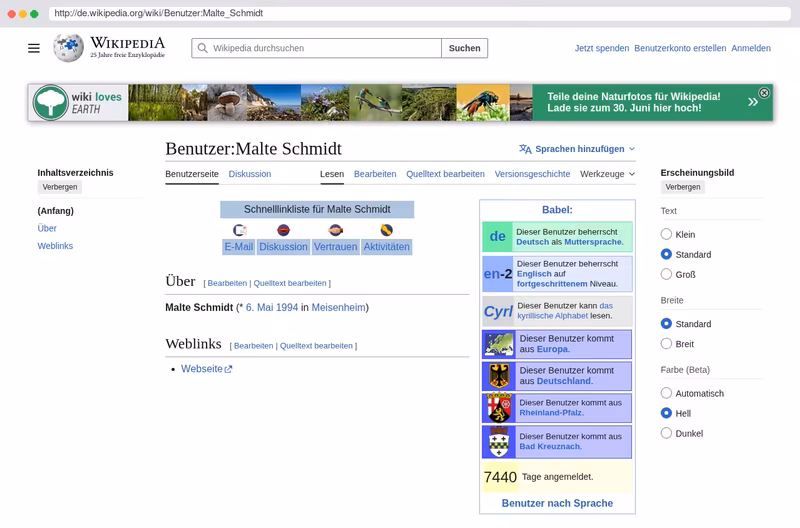This screenshot has width=800, height=528.
Task: Select the Dunkel color mode
Action: (x=666, y=433)
